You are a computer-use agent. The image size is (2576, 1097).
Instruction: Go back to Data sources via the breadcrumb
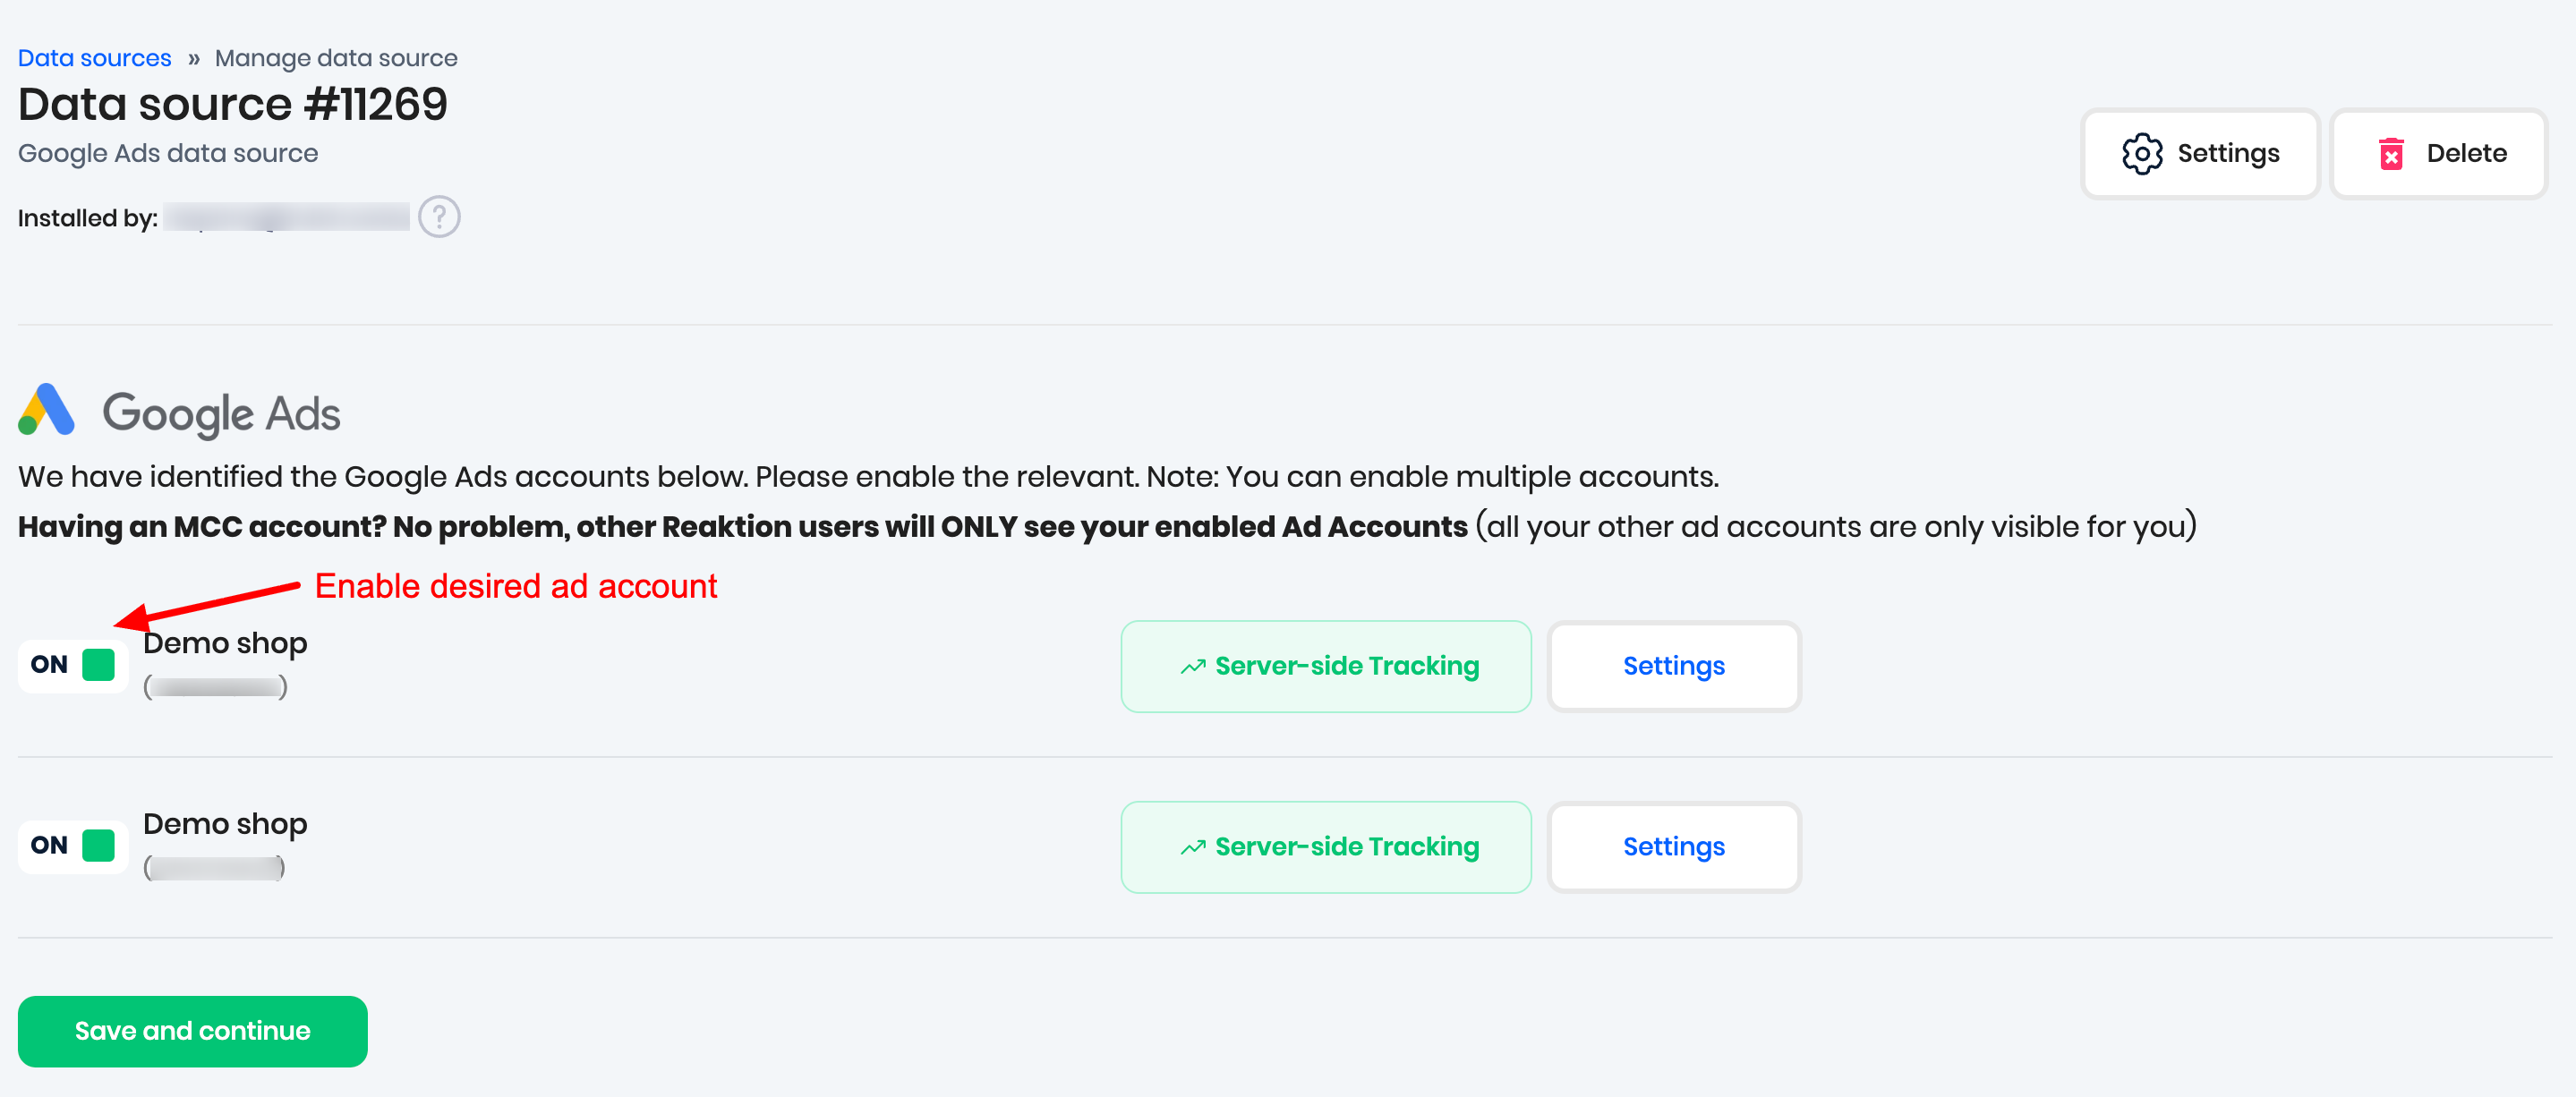point(95,58)
